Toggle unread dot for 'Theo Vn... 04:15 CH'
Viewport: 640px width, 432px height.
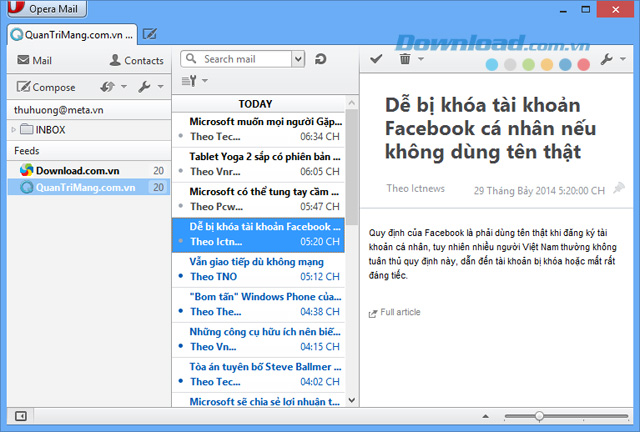pyautogui.click(x=181, y=347)
